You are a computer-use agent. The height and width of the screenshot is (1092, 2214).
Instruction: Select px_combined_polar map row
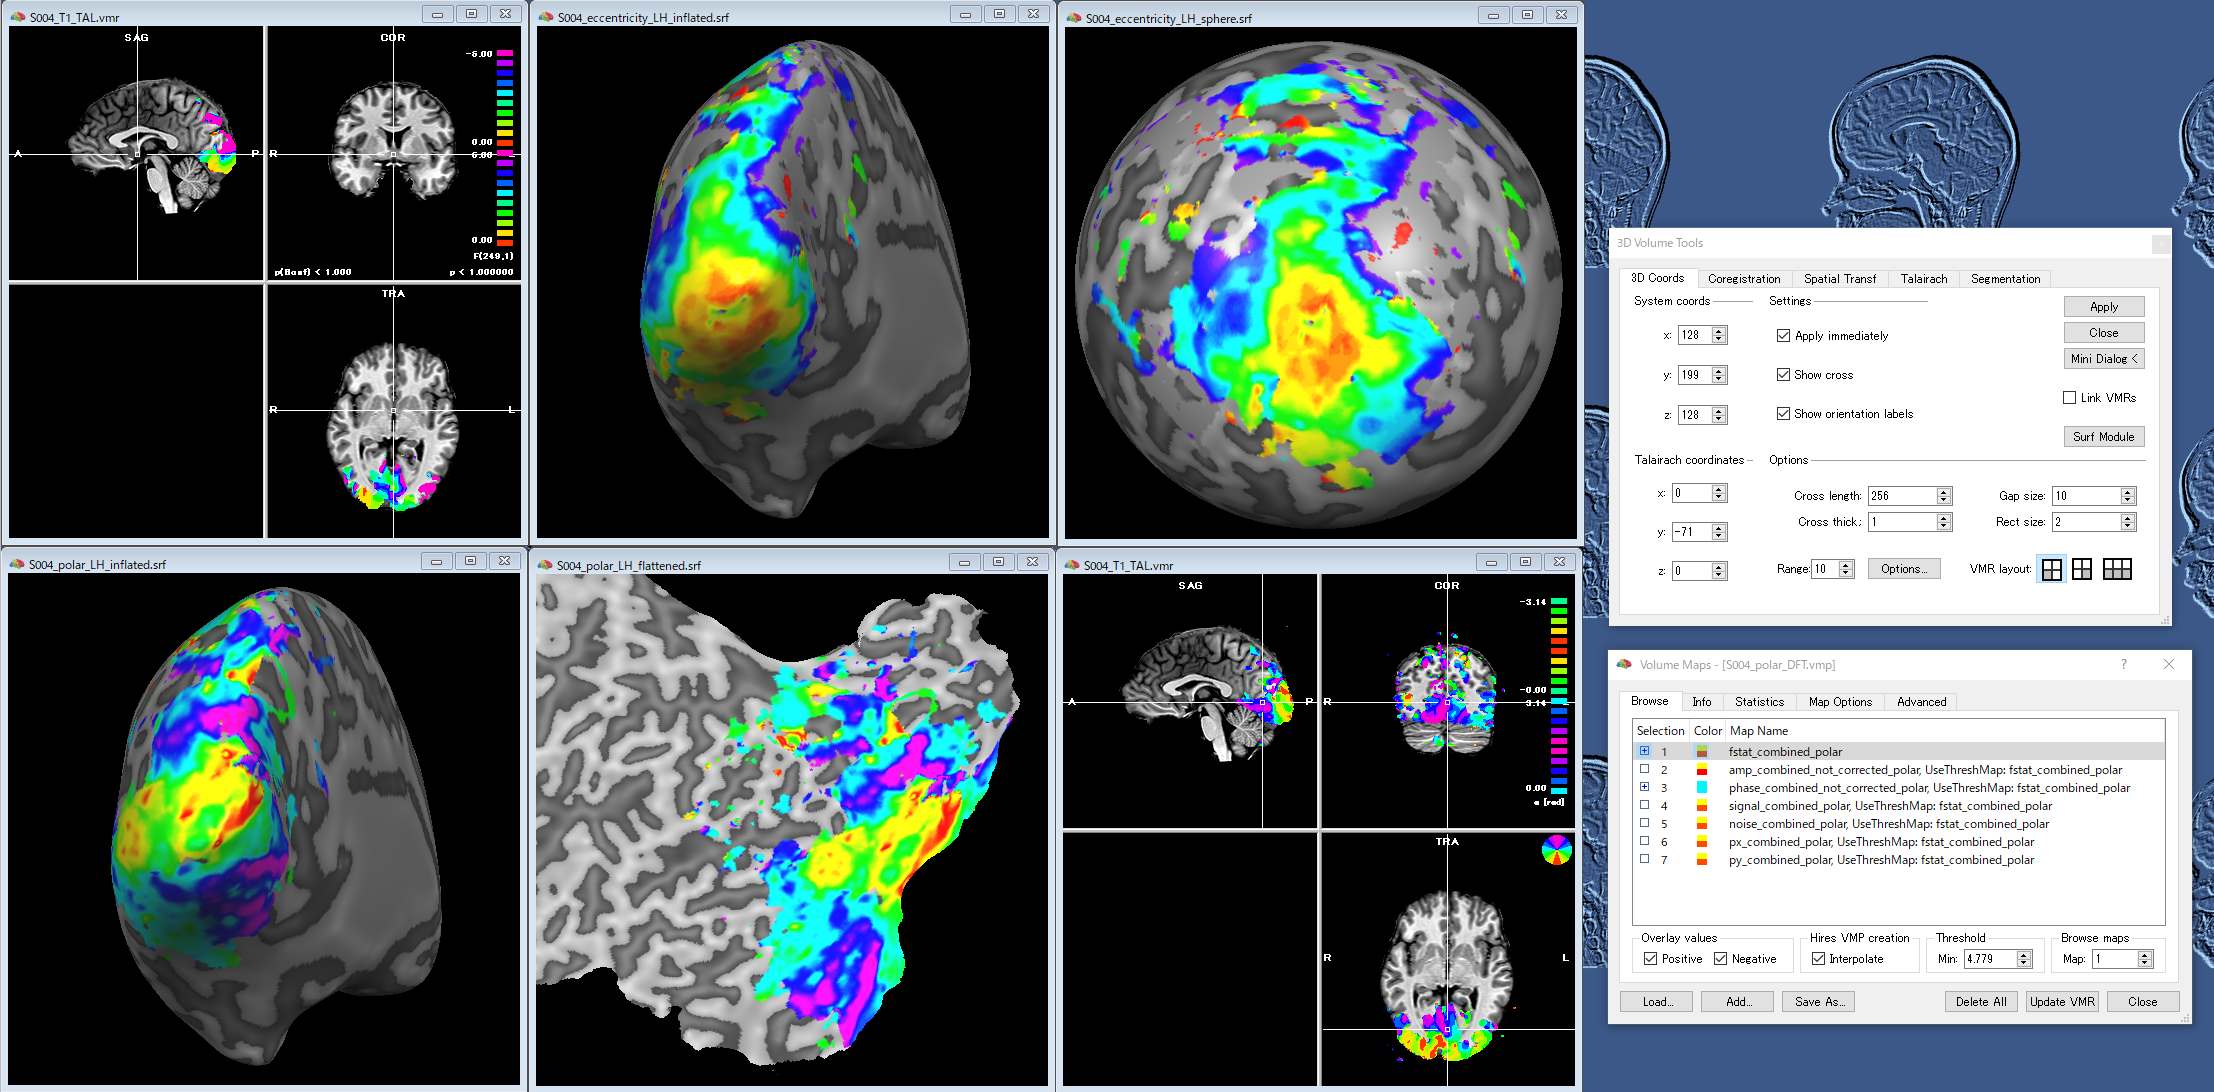tap(1898, 842)
